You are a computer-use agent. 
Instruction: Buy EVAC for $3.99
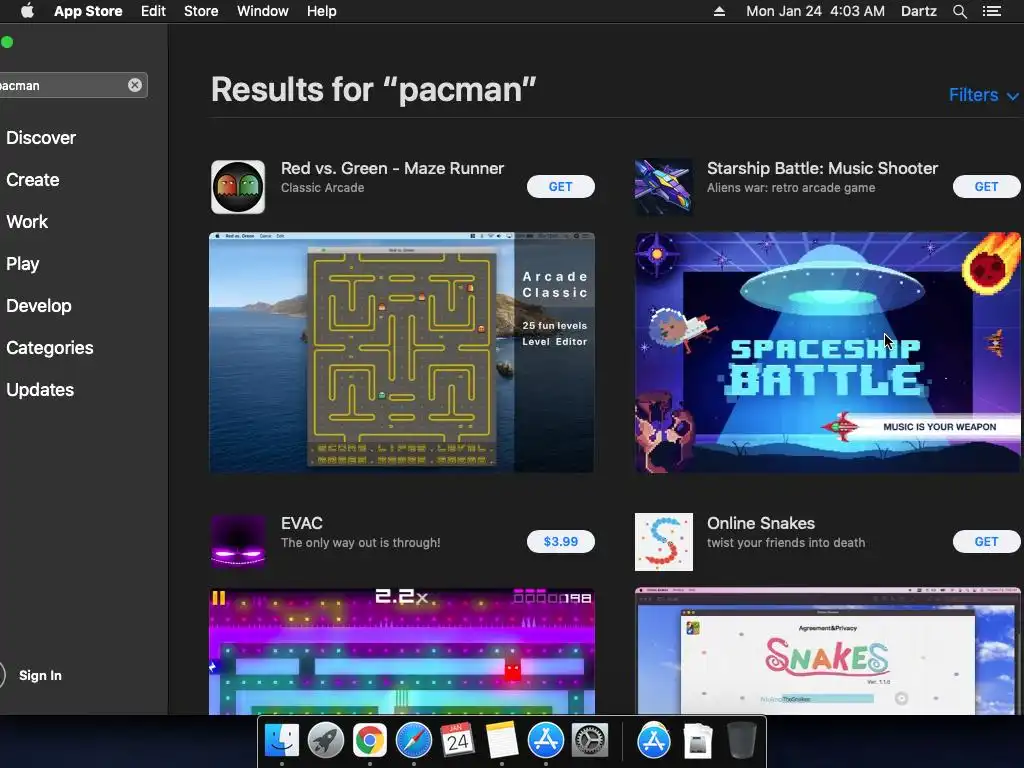coord(560,541)
